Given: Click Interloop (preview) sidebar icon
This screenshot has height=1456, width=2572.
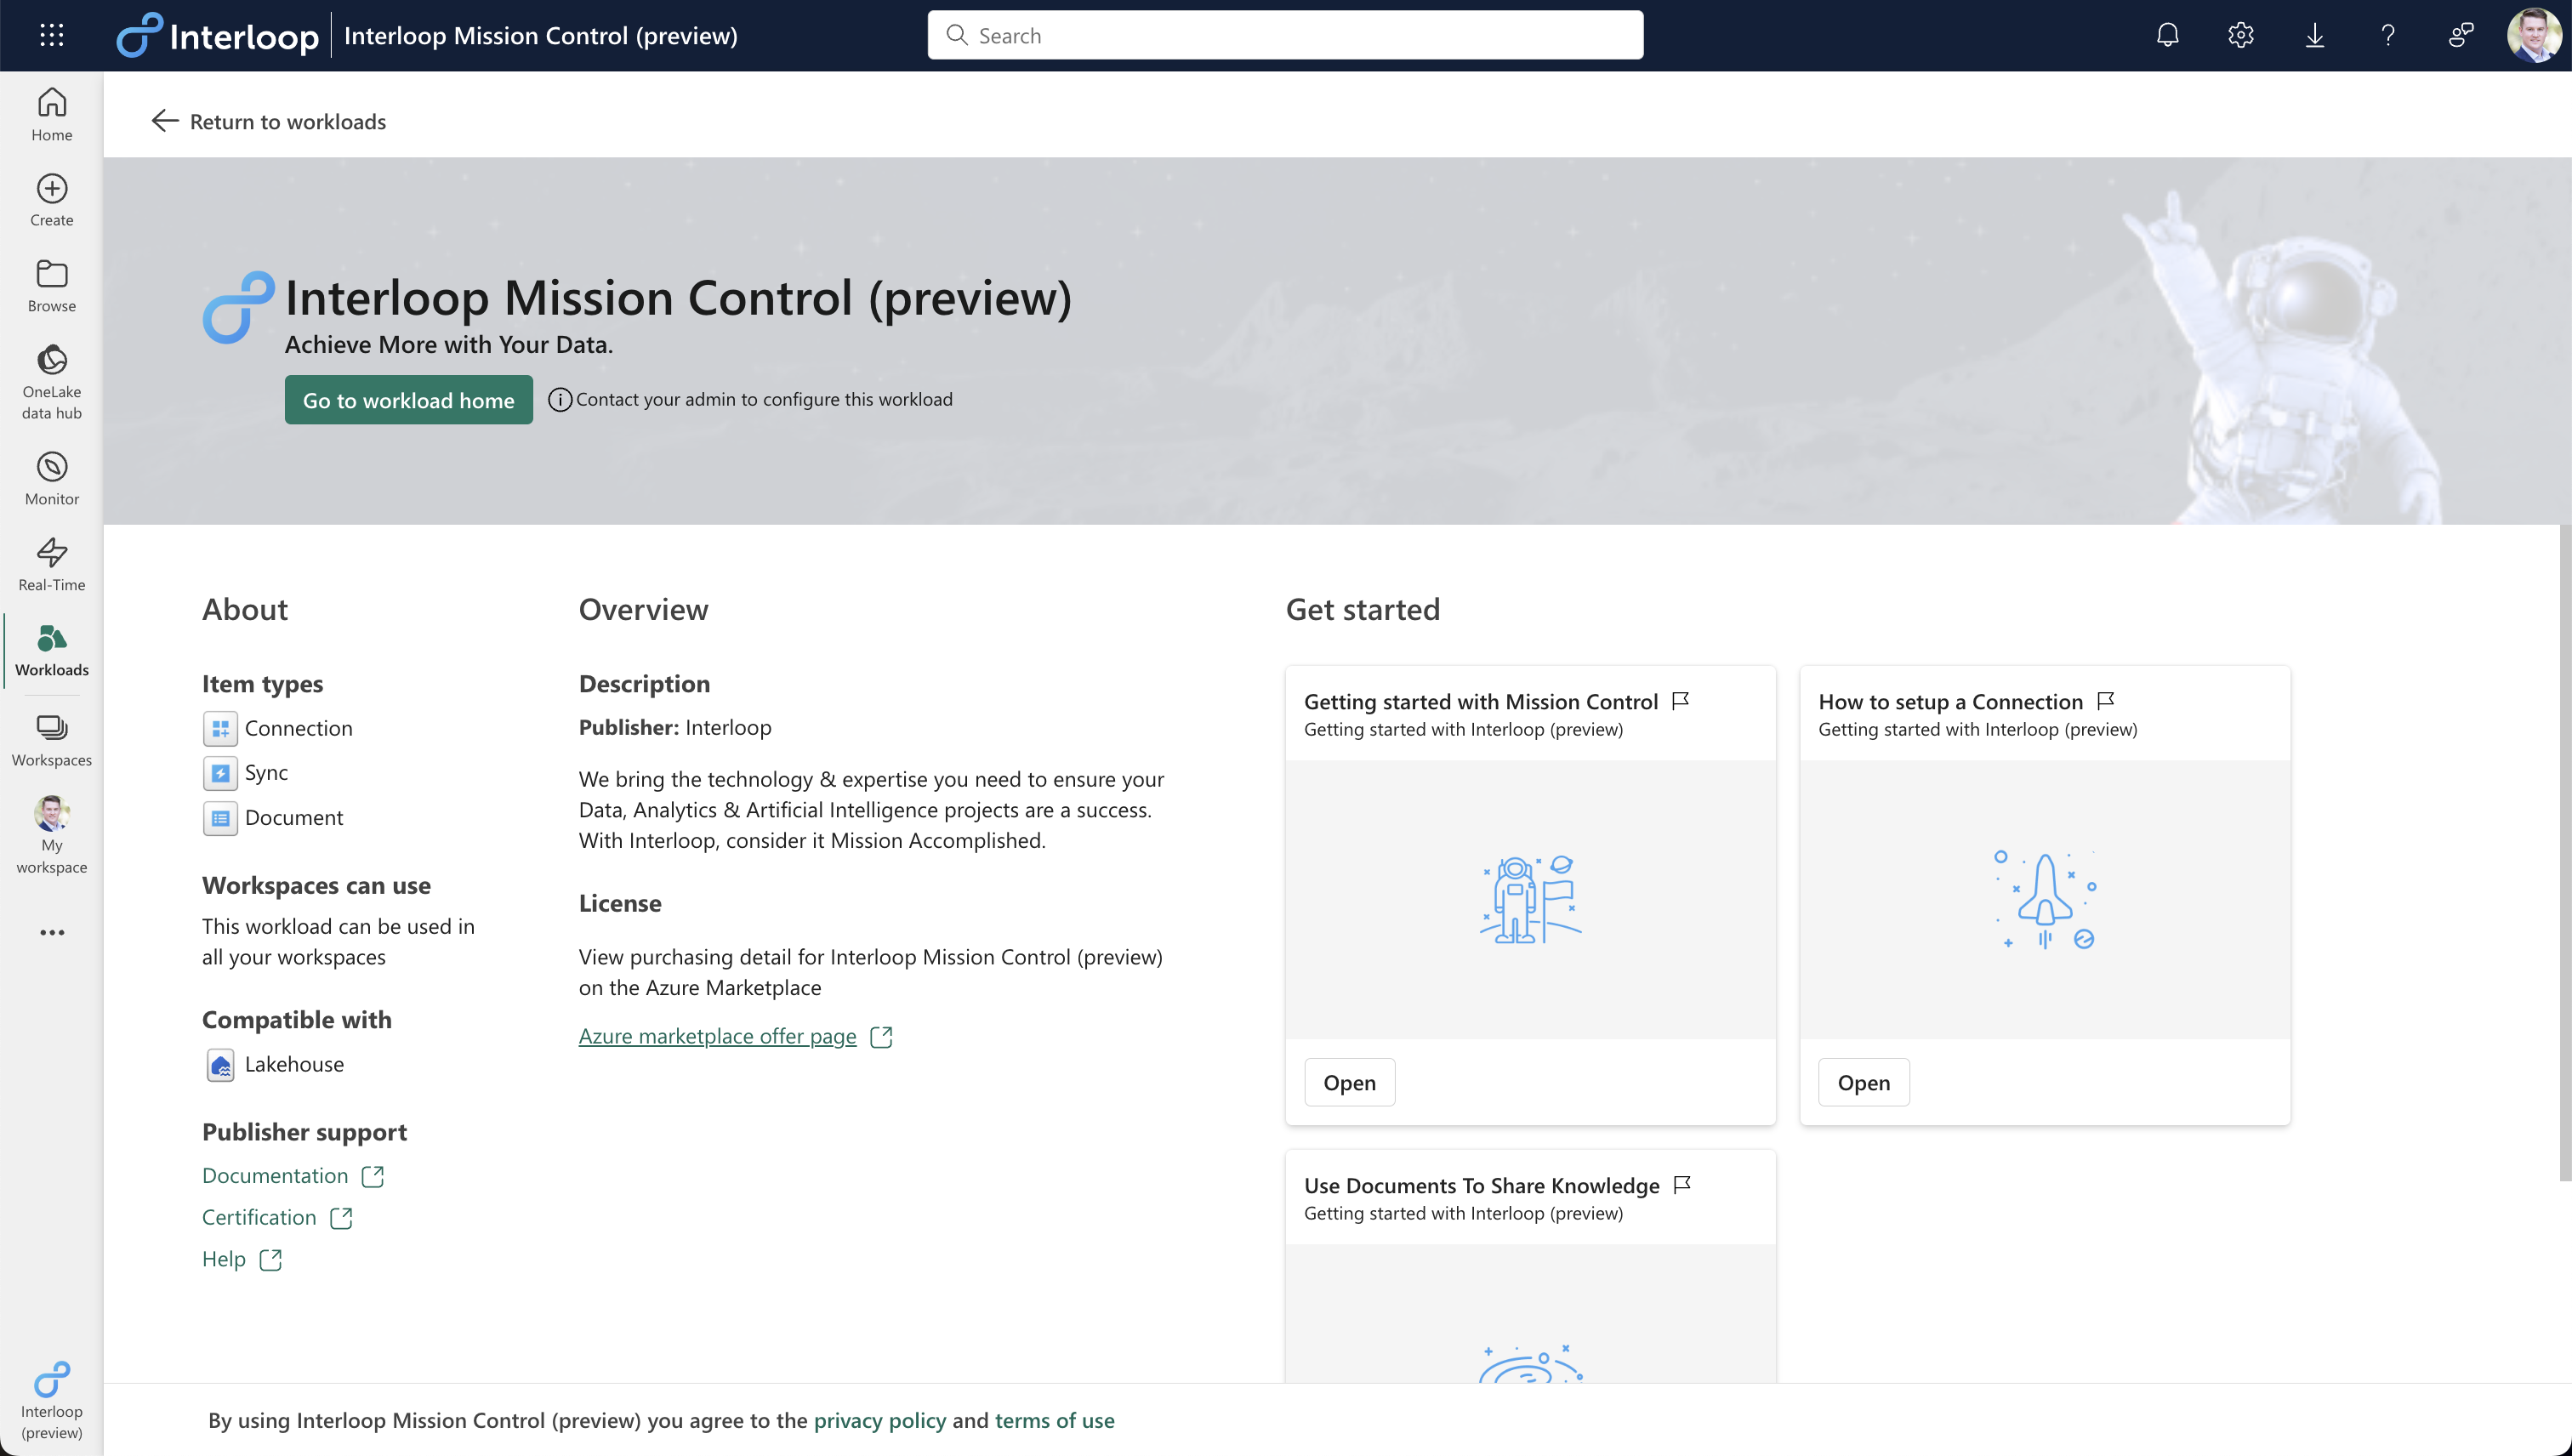Looking at the screenshot, I should tap(51, 1400).
